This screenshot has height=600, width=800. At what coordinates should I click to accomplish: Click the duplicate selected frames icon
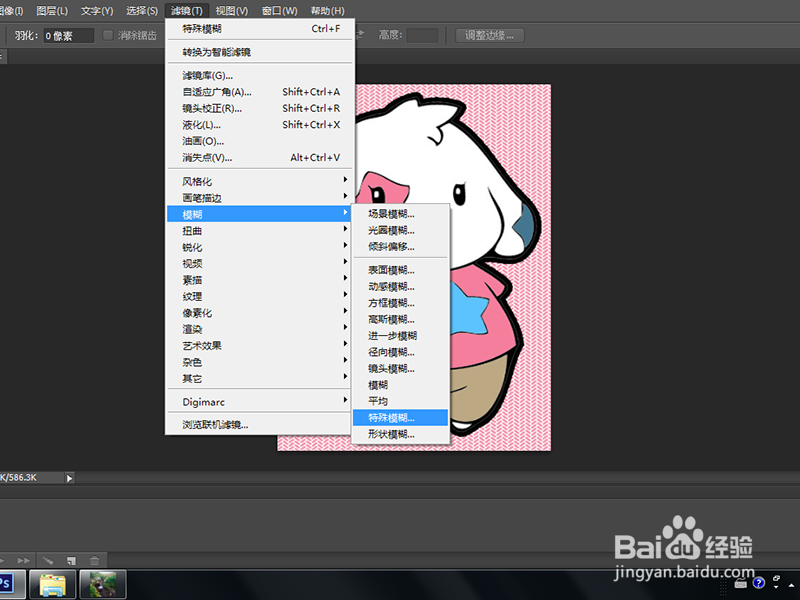pyautogui.click(x=71, y=560)
